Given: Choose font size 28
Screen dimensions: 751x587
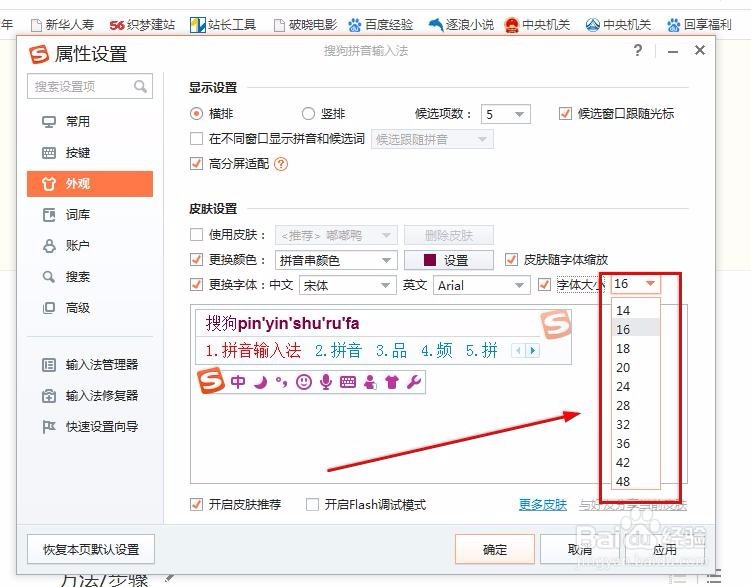Looking at the screenshot, I should point(636,406).
